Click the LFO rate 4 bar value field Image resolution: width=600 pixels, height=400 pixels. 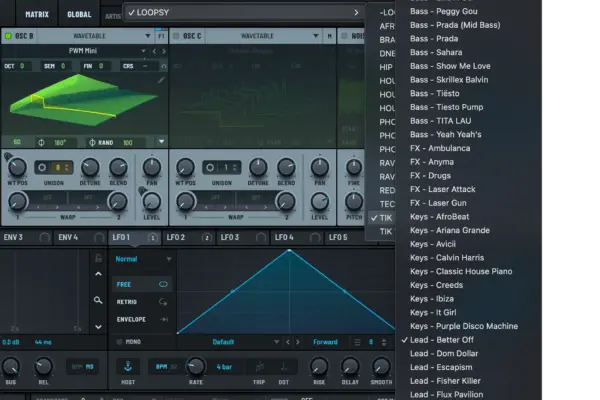225,367
